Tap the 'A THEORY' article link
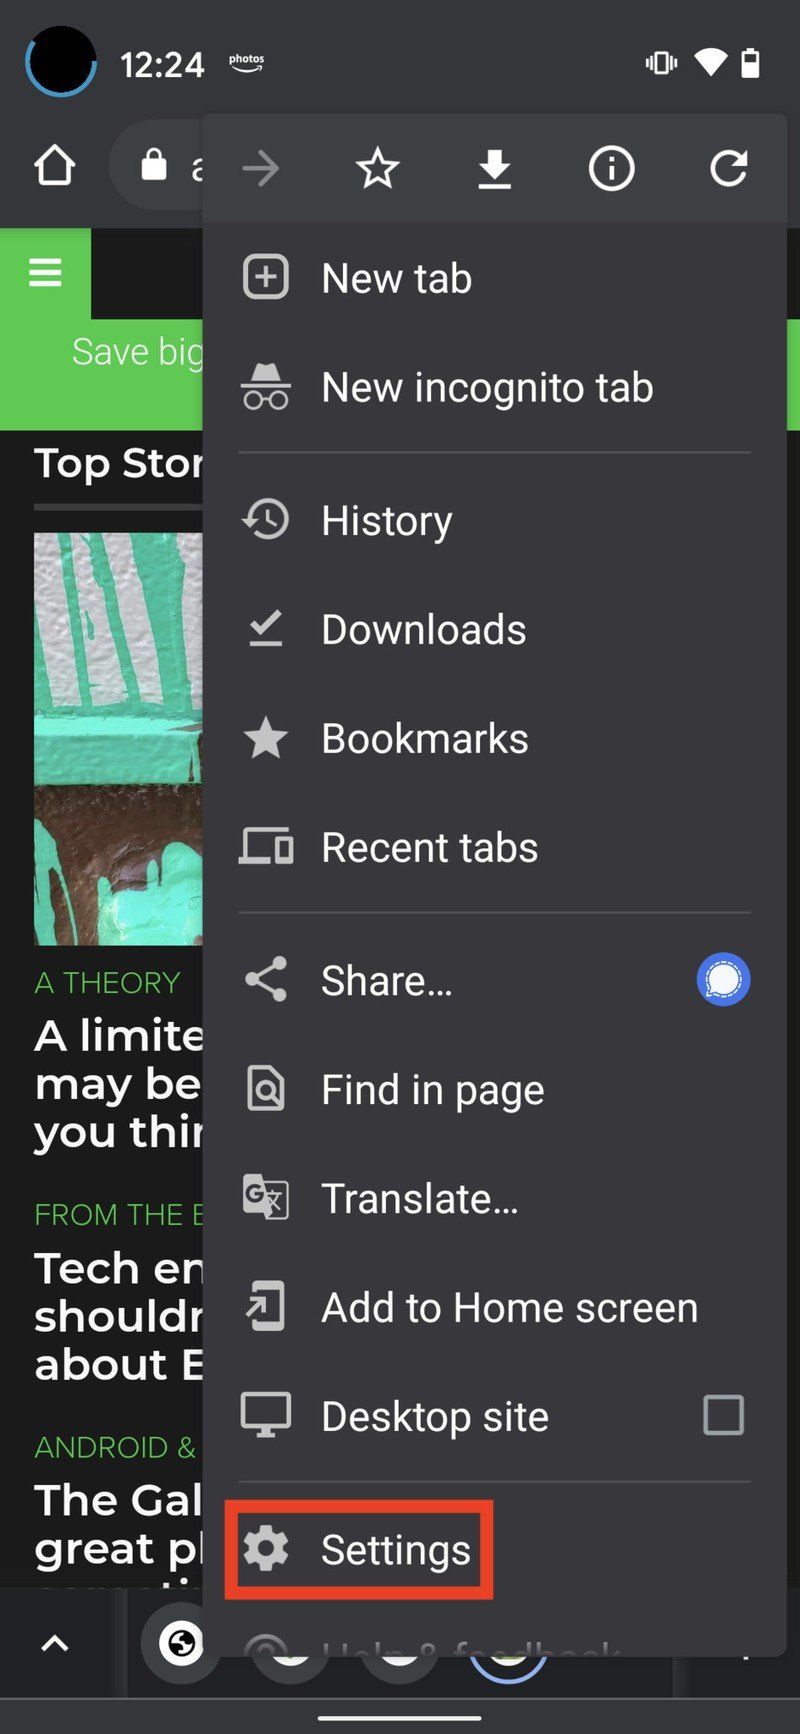 108,982
